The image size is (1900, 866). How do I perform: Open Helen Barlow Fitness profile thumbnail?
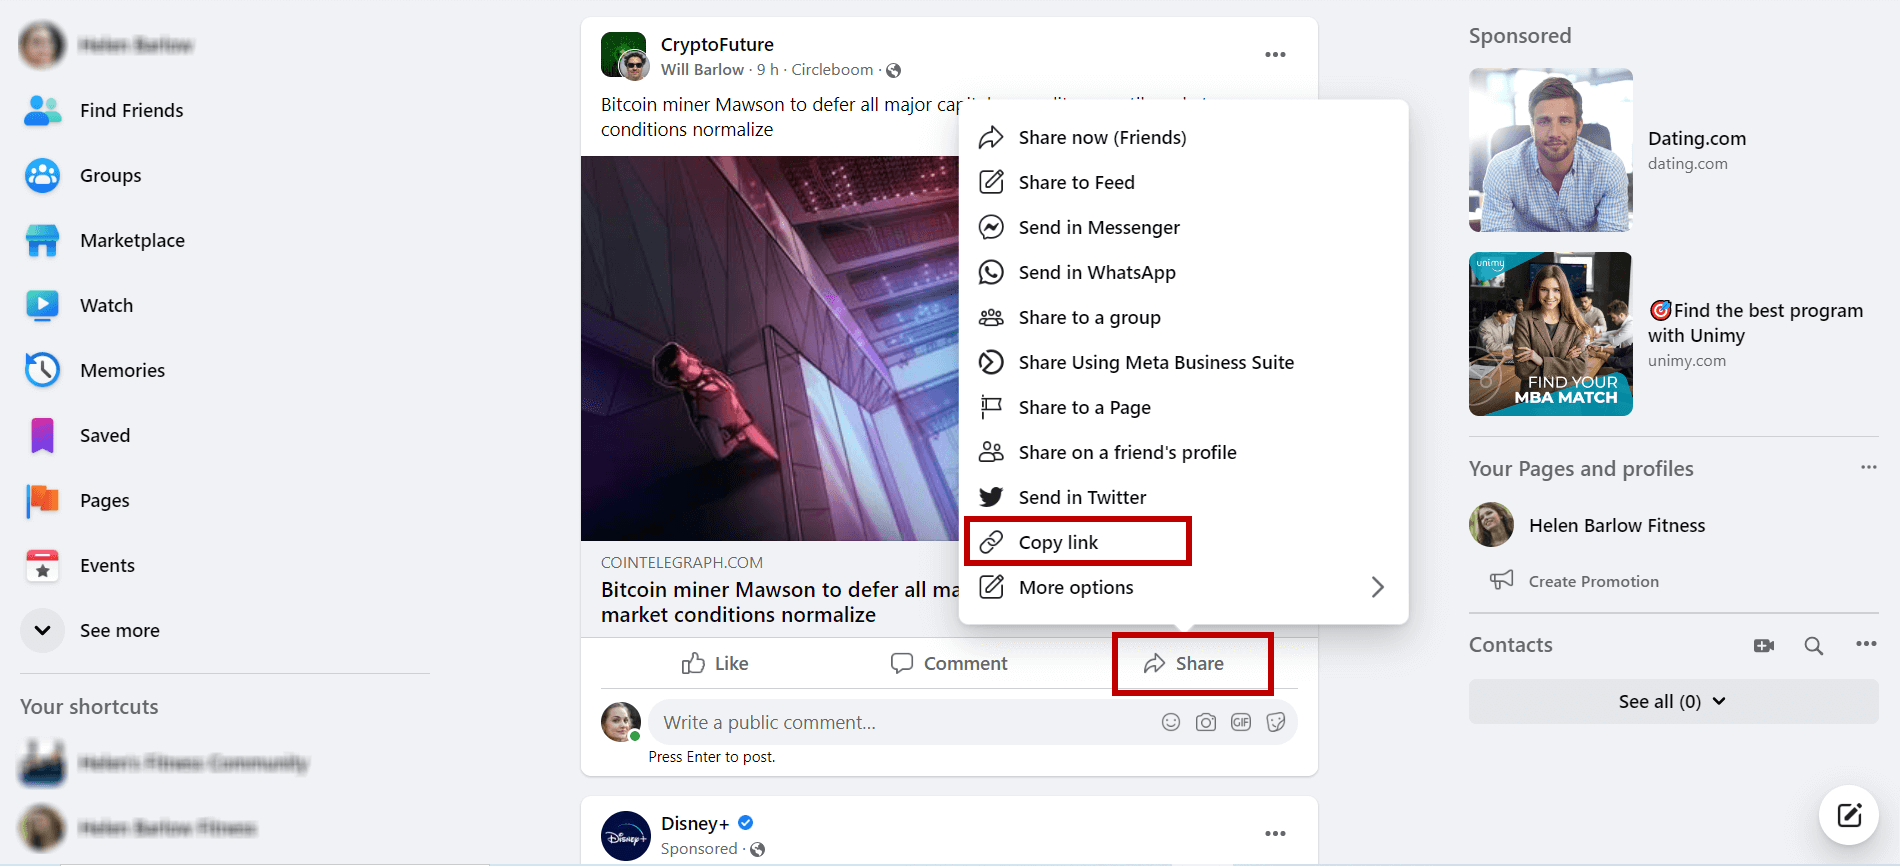(x=1491, y=525)
